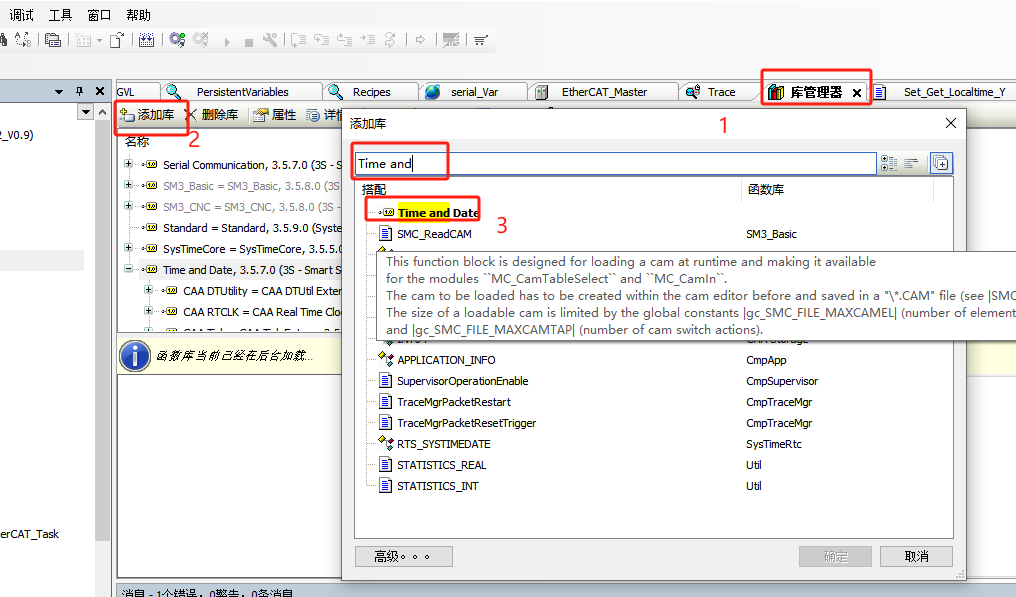Switch to the Trace tab
Screen dimensions: 1016x597
pos(721,92)
